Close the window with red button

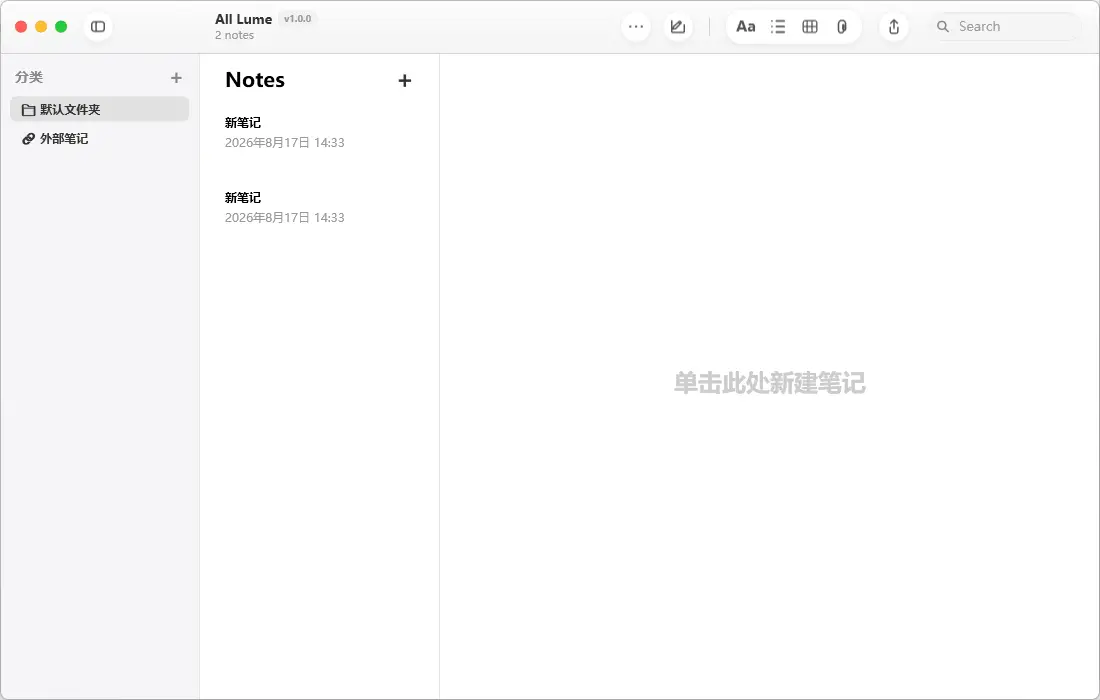[x=21, y=27]
